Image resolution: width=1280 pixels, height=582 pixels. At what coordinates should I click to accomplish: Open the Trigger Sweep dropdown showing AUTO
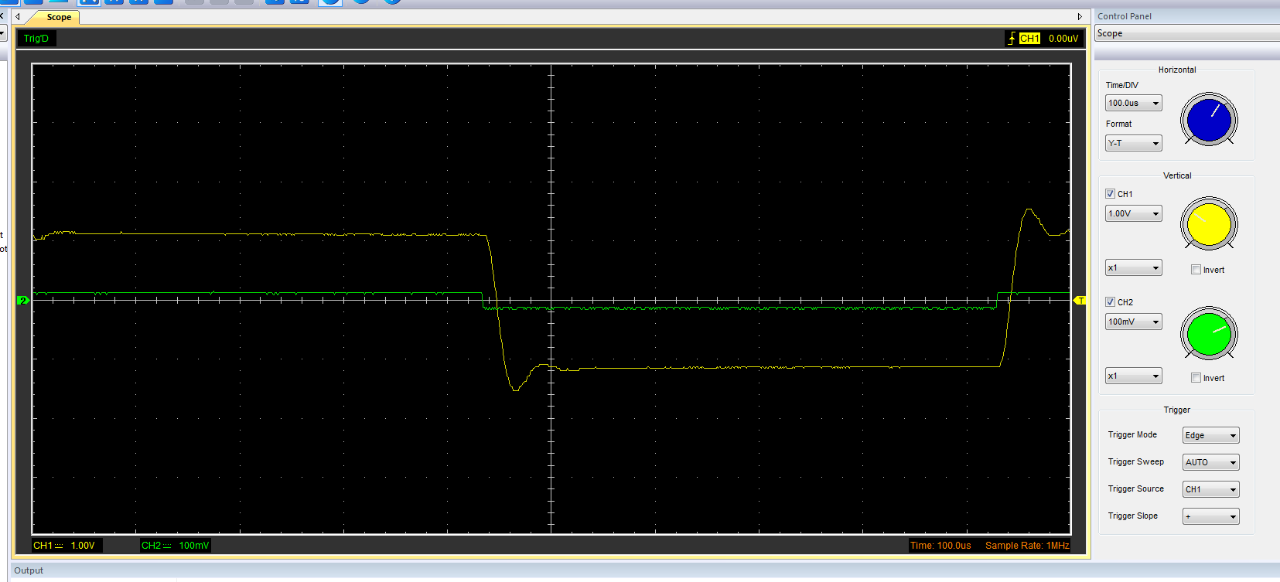[1210, 462]
